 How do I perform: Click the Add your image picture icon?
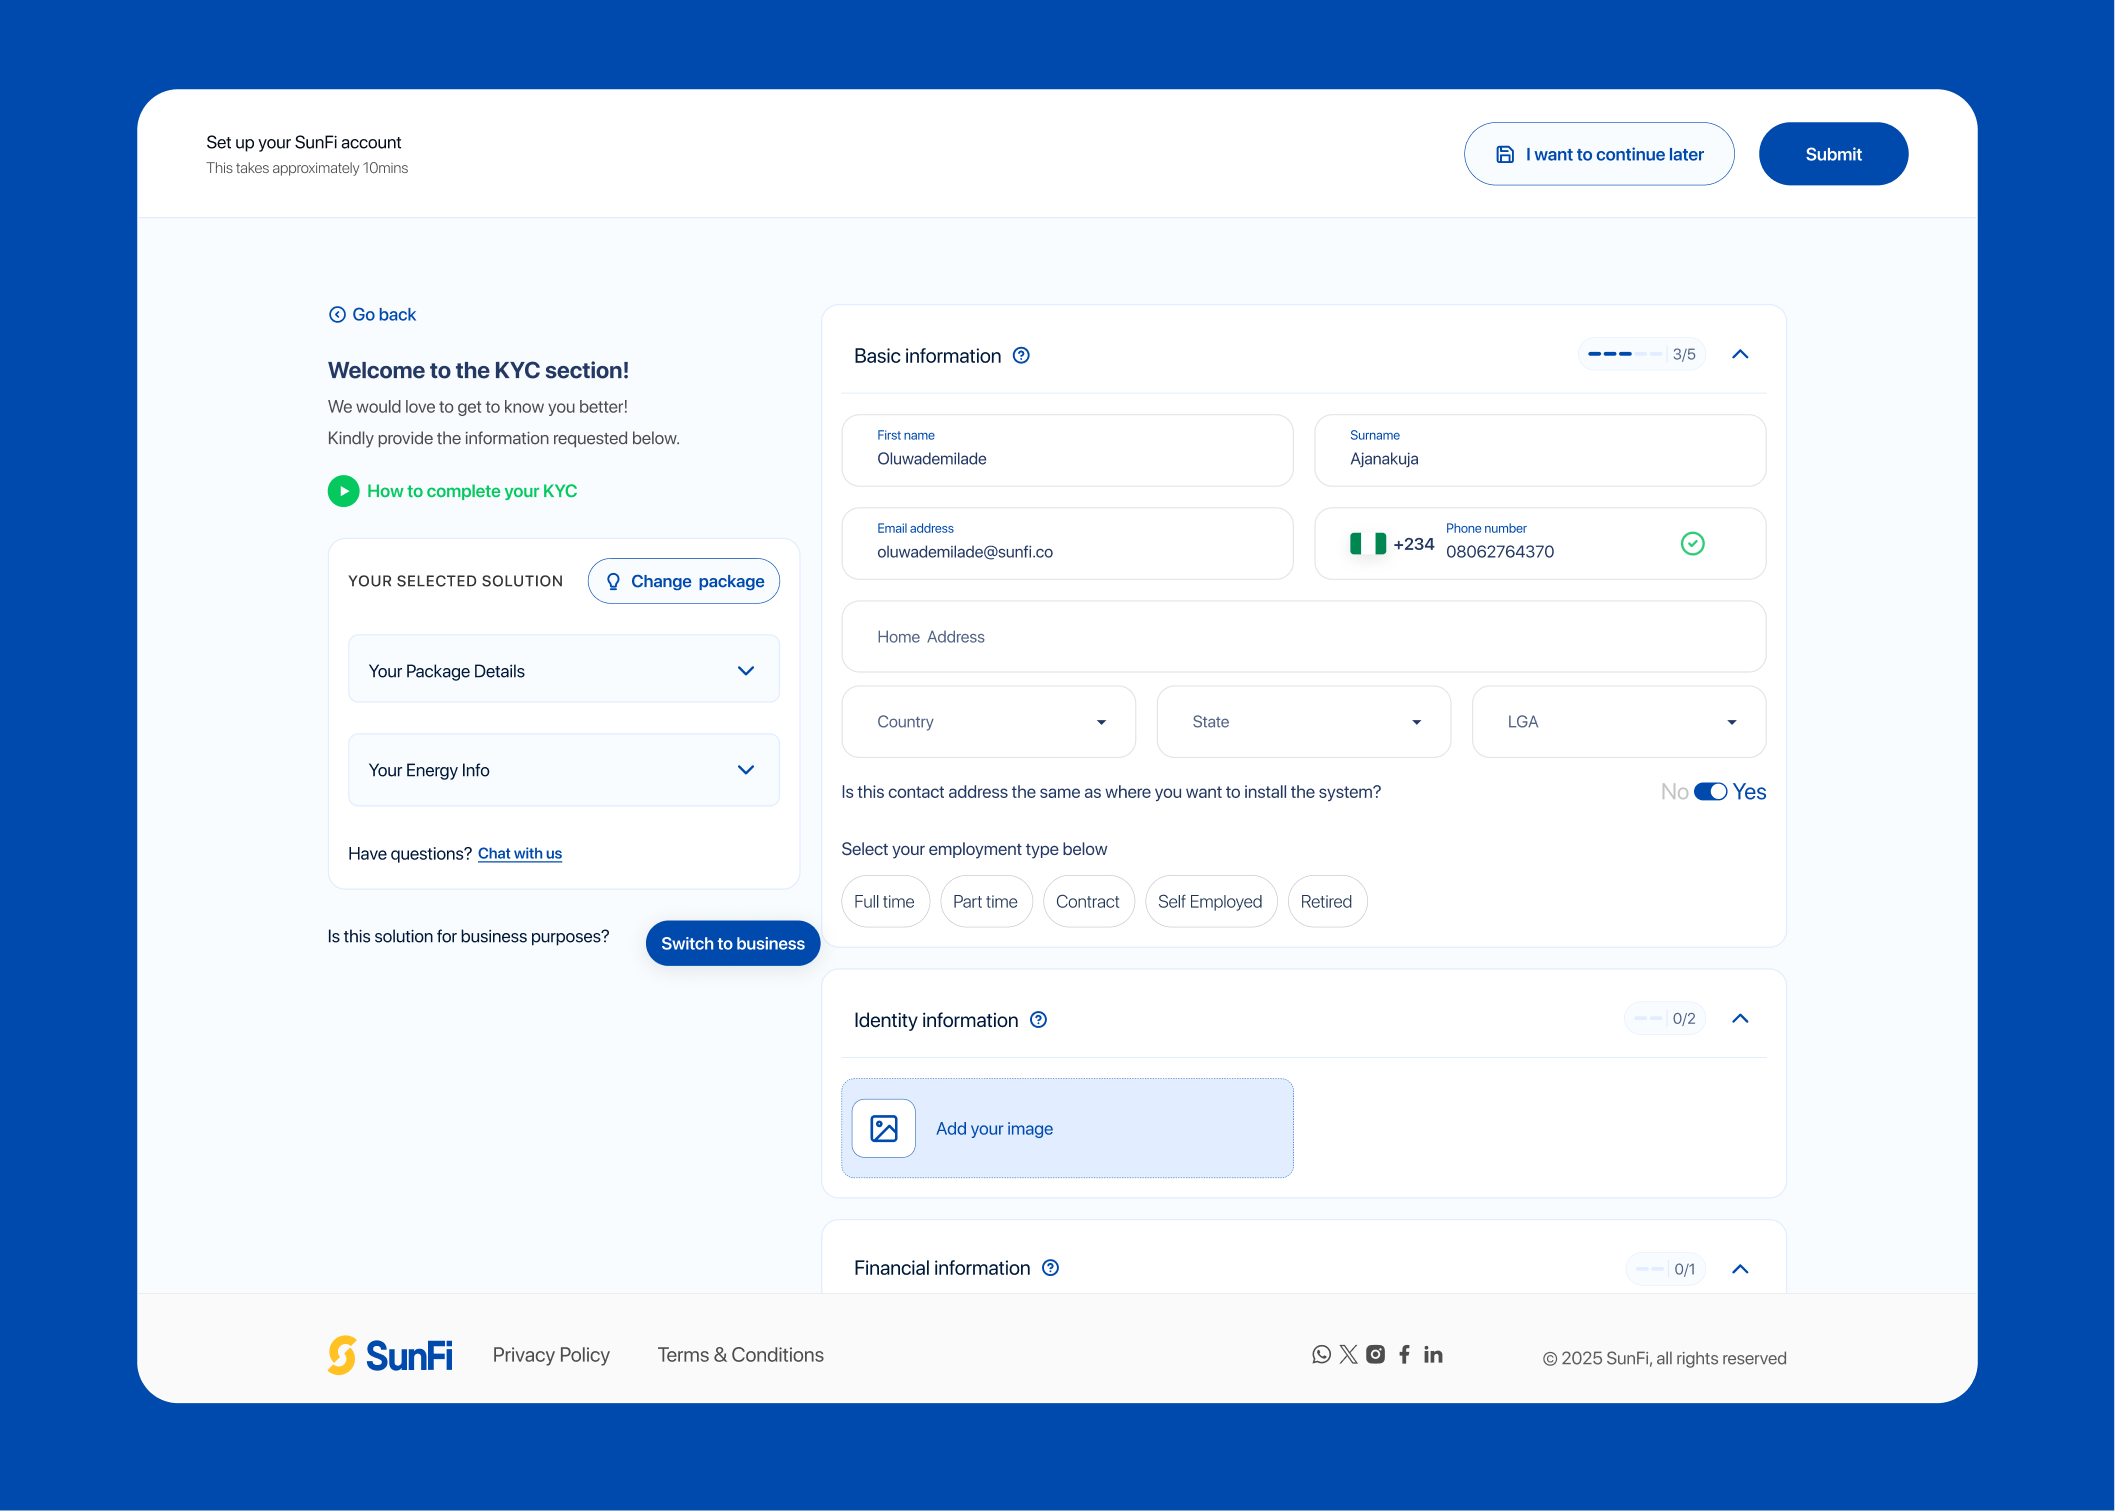point(883,1128)
